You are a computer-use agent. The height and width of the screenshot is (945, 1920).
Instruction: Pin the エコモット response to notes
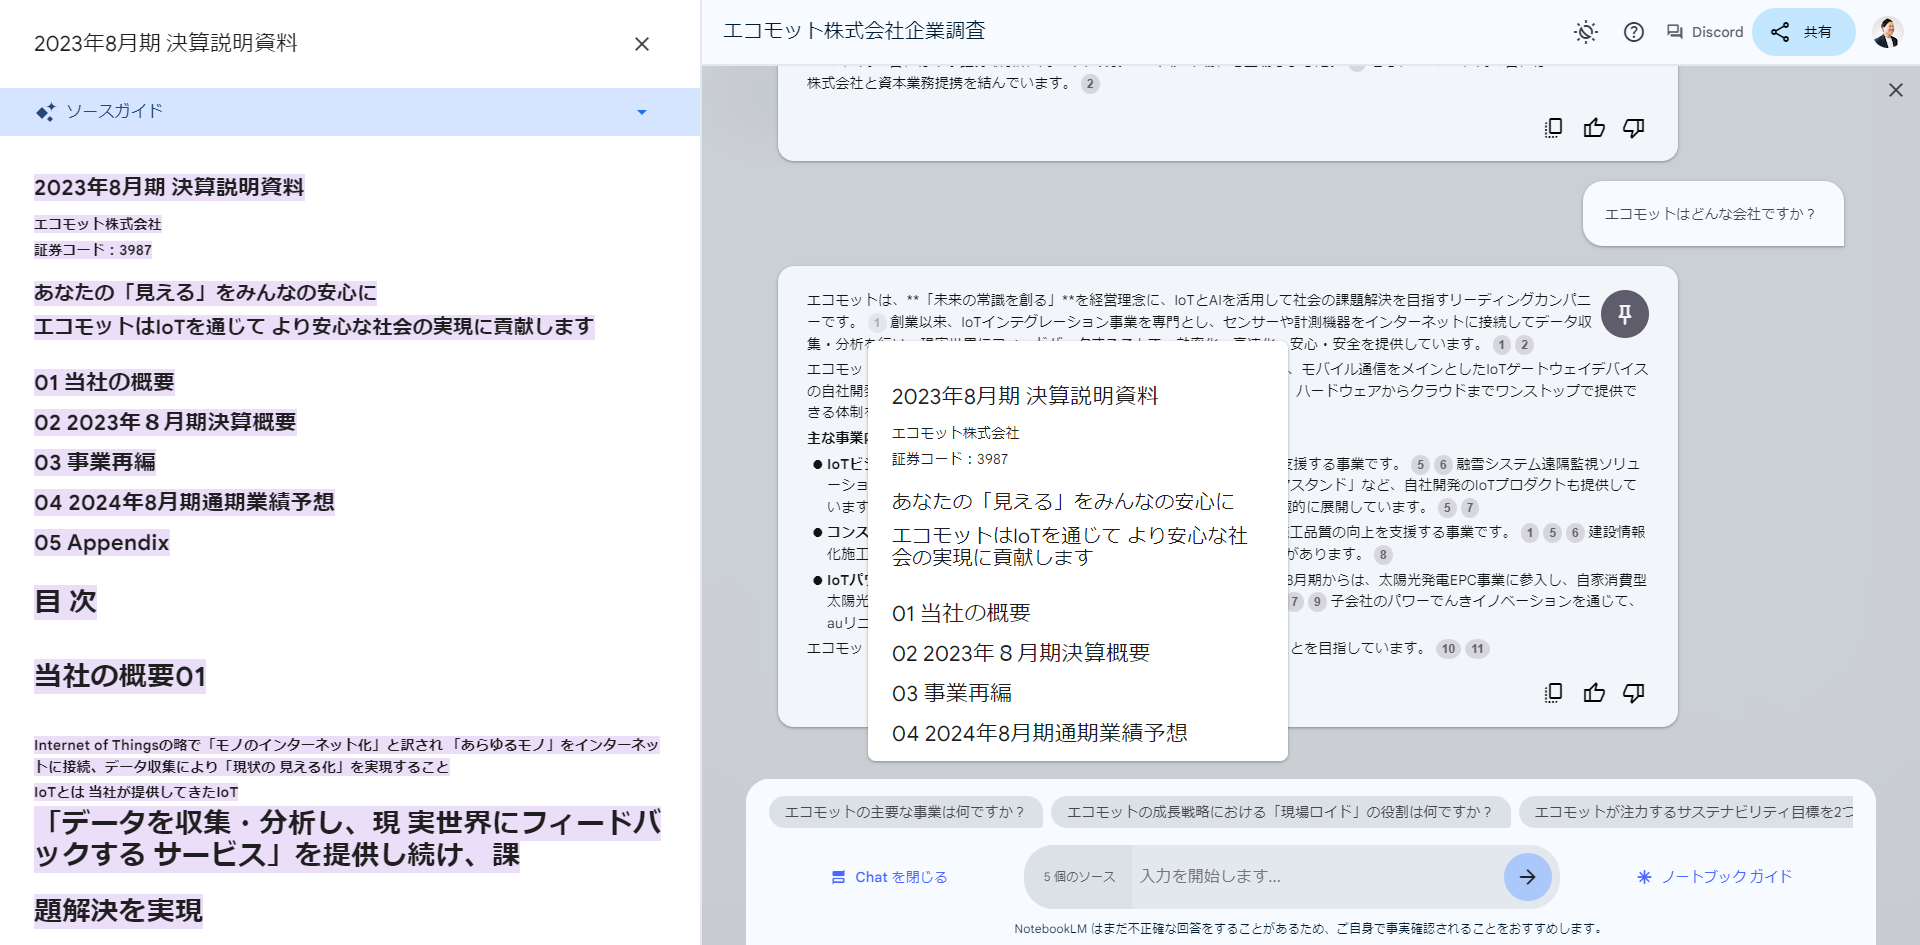[x=1625, y=314]
